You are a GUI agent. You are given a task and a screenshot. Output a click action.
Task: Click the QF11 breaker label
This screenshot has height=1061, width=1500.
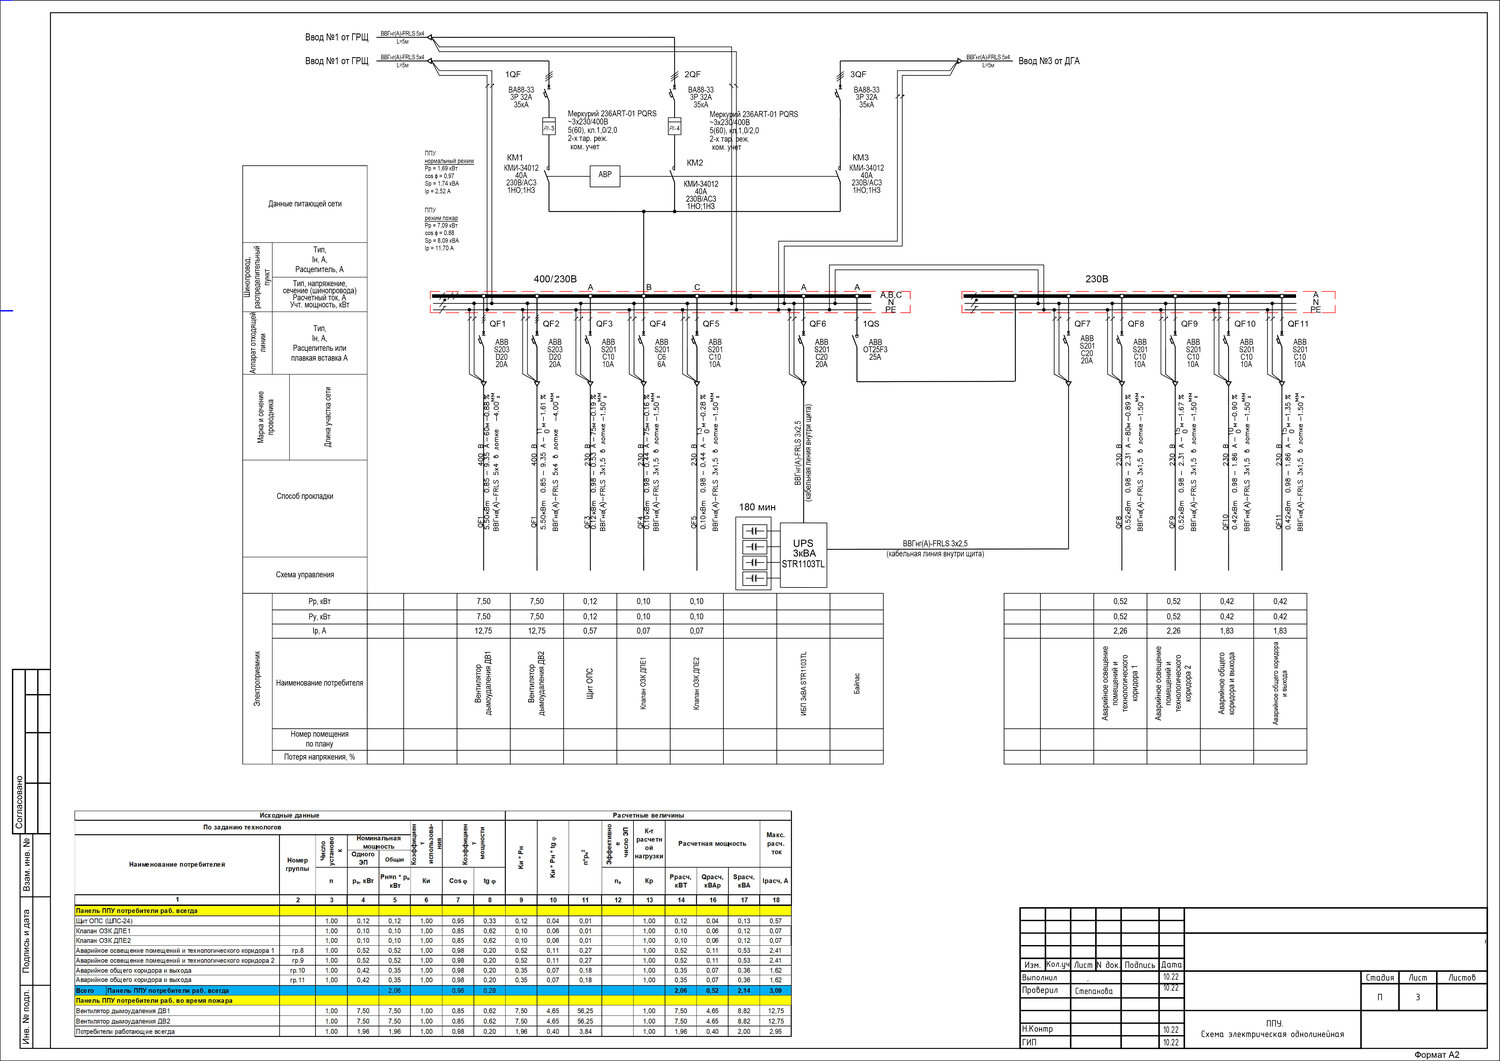[x=1298, y=324]
